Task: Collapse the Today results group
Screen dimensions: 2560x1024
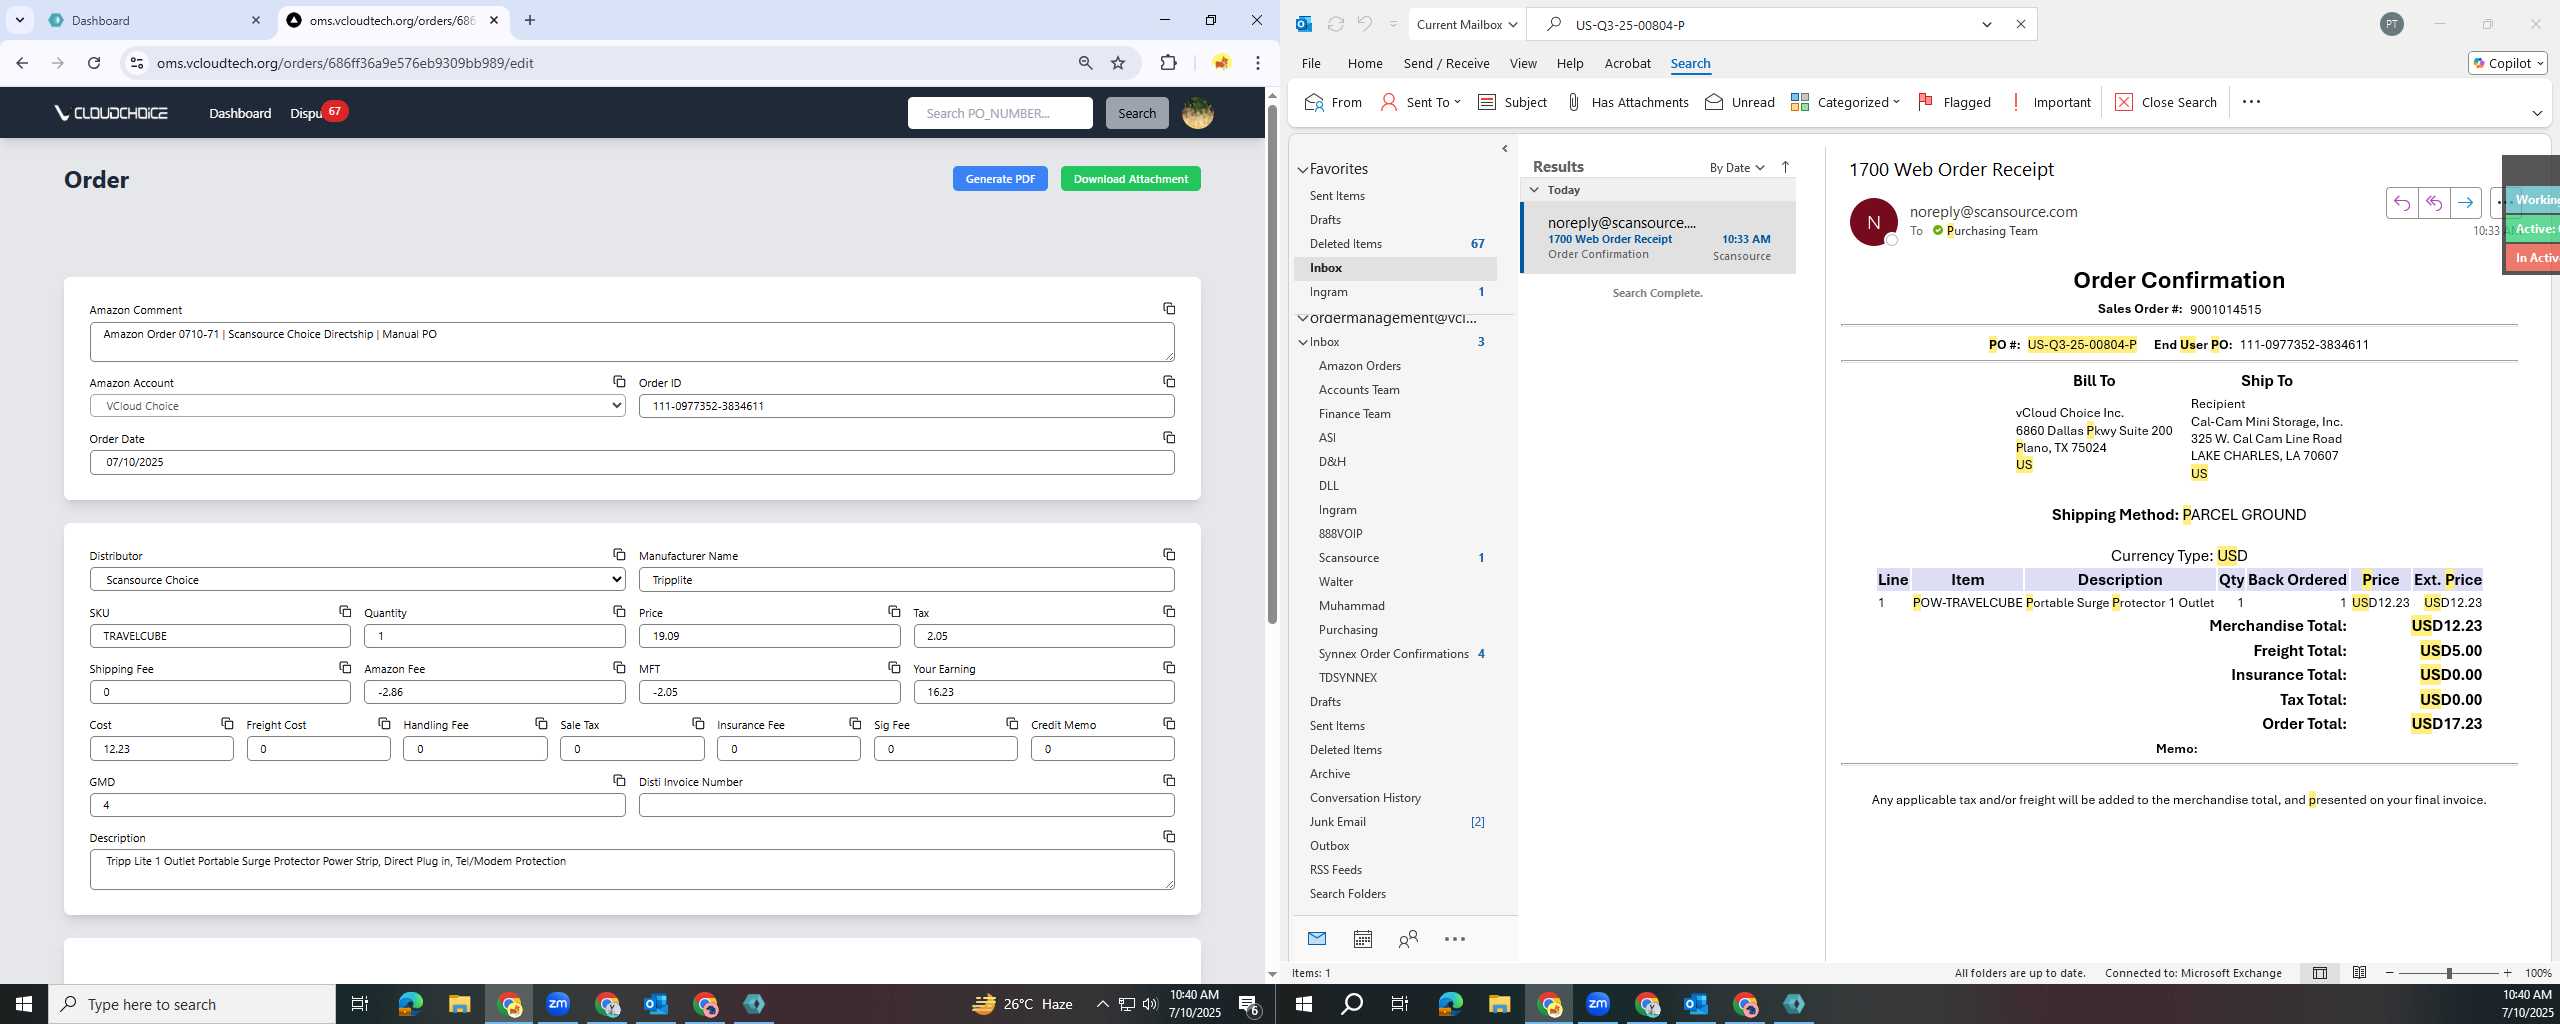Action: 1534,190
